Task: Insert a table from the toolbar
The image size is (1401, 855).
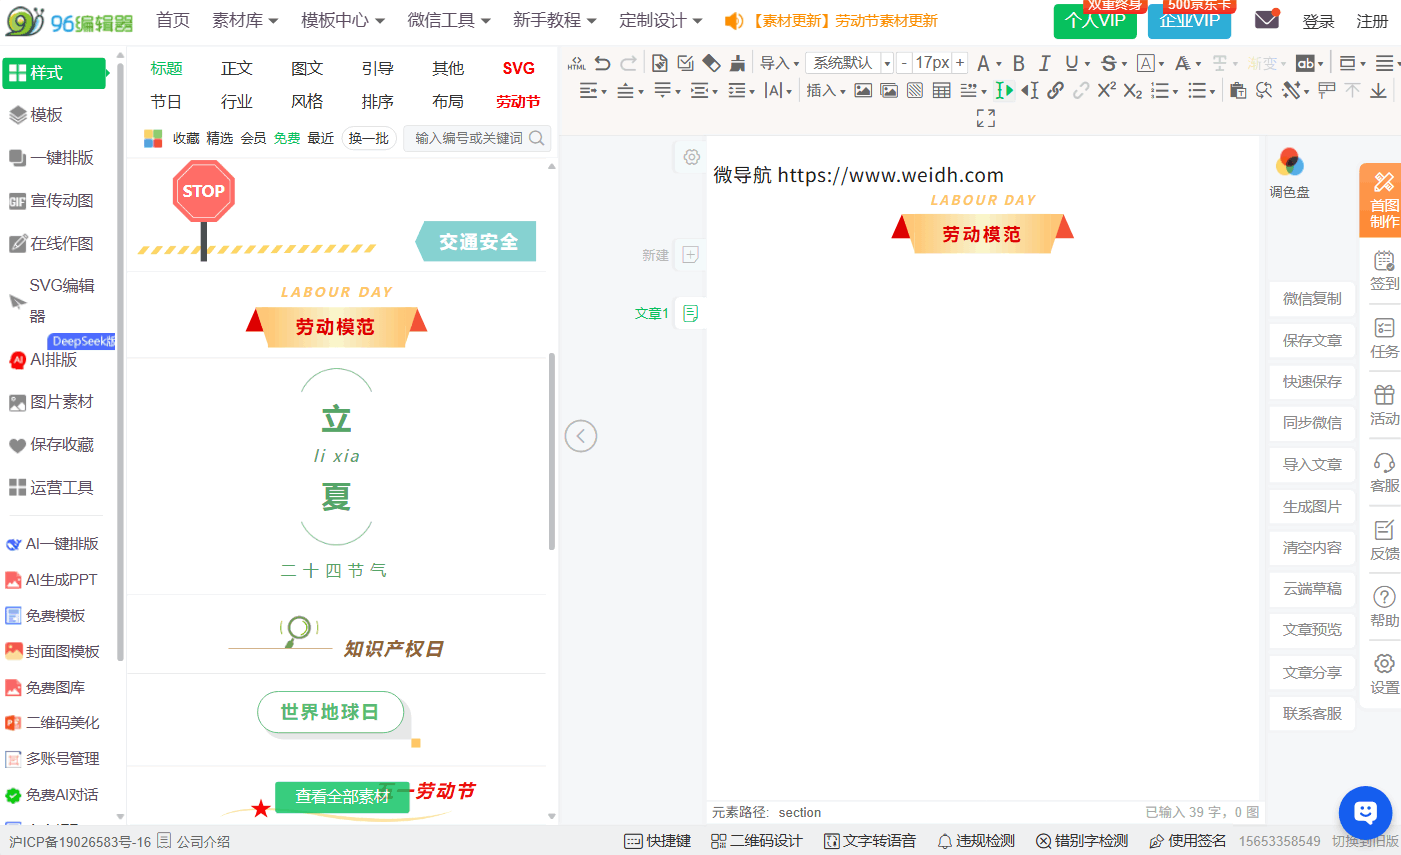Action: point(941,90)
